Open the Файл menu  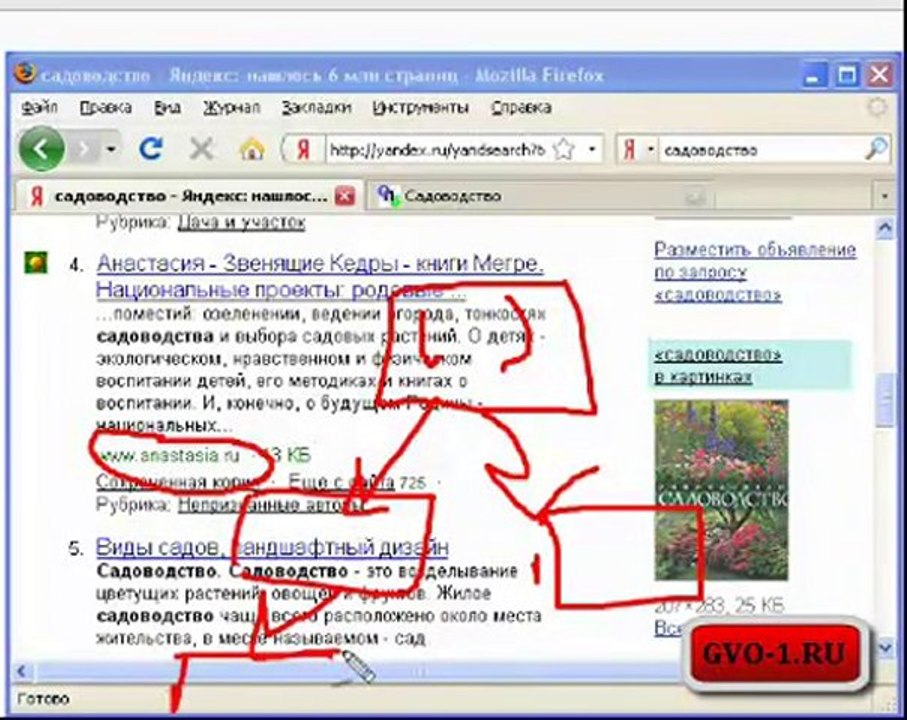coord(39,108)
